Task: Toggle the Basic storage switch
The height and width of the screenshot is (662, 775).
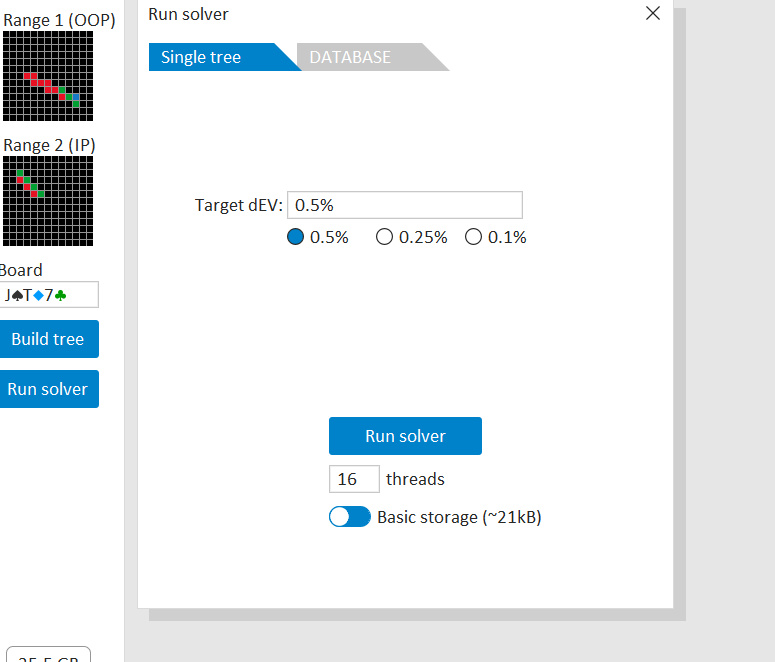Action: [x=349, y=517]
